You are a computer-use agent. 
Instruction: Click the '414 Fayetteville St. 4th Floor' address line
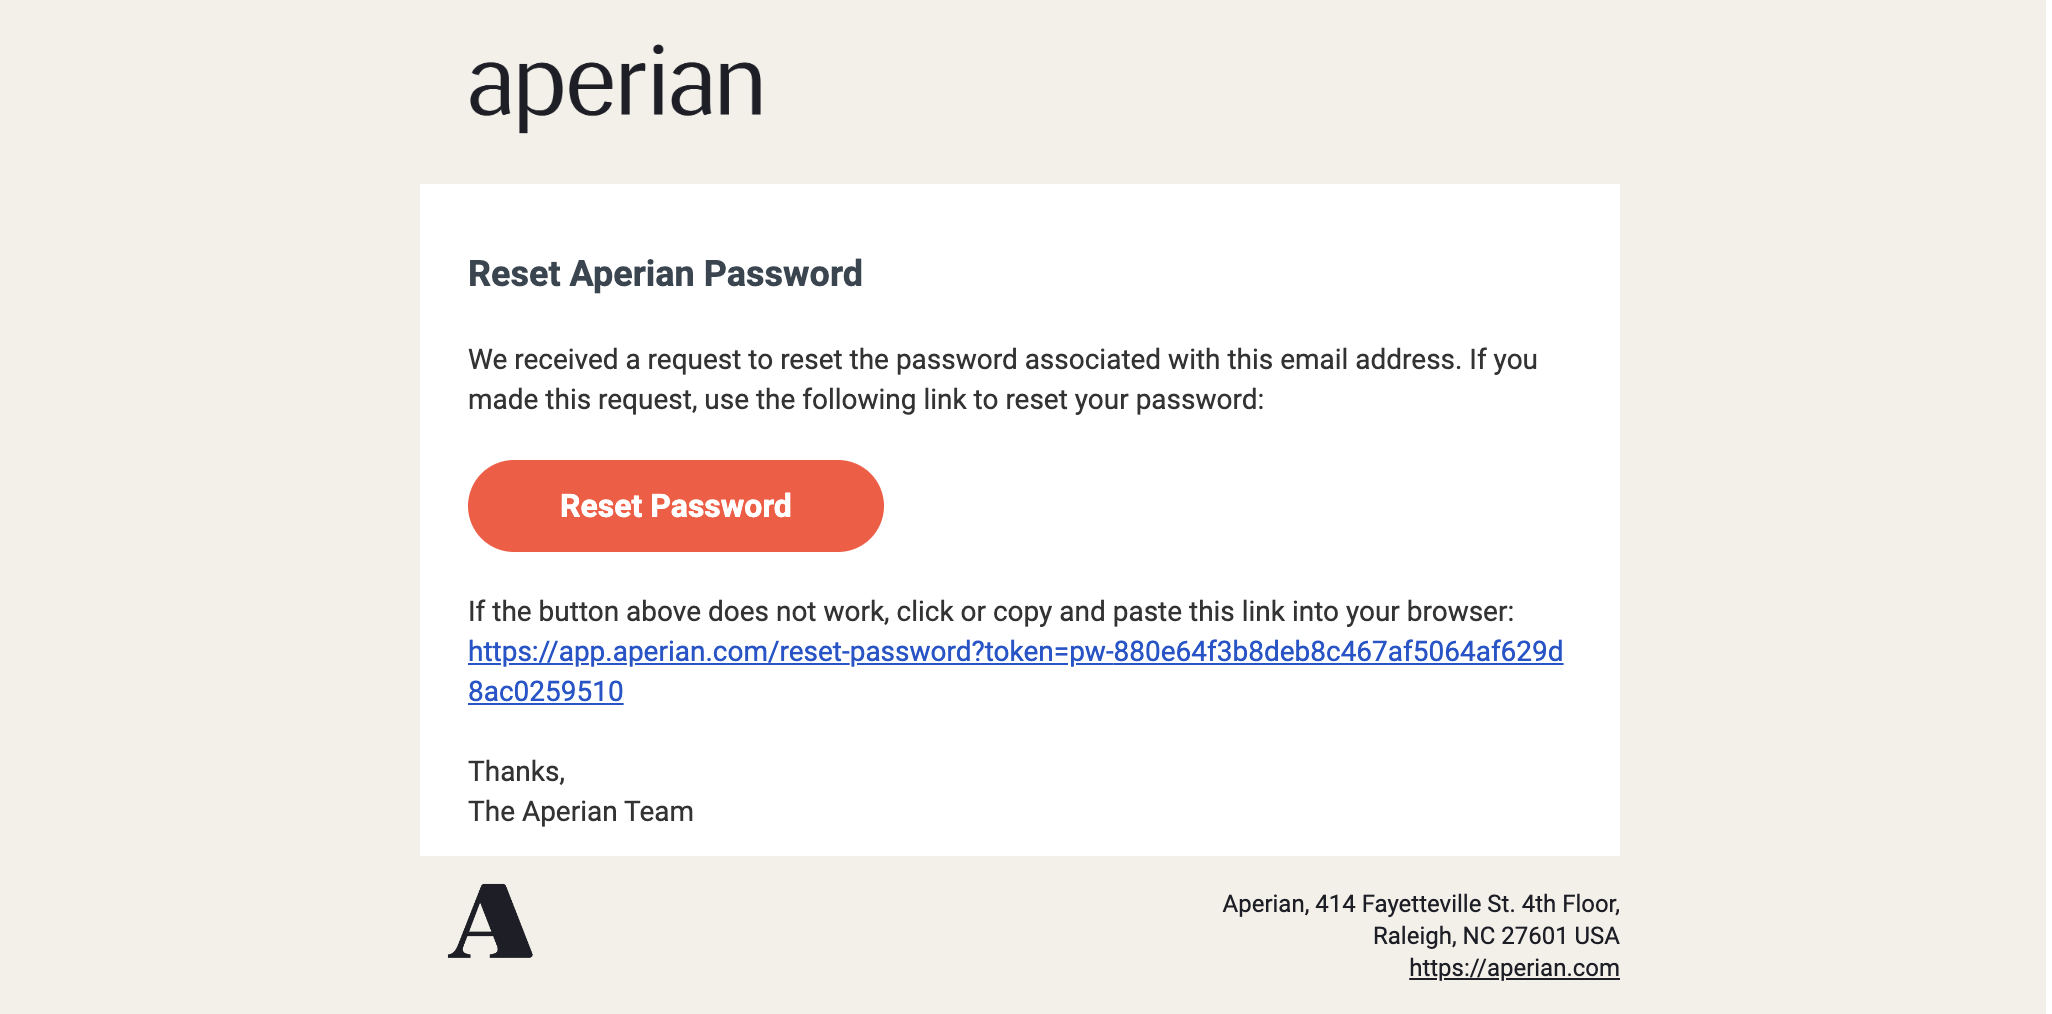[1467, 904]
